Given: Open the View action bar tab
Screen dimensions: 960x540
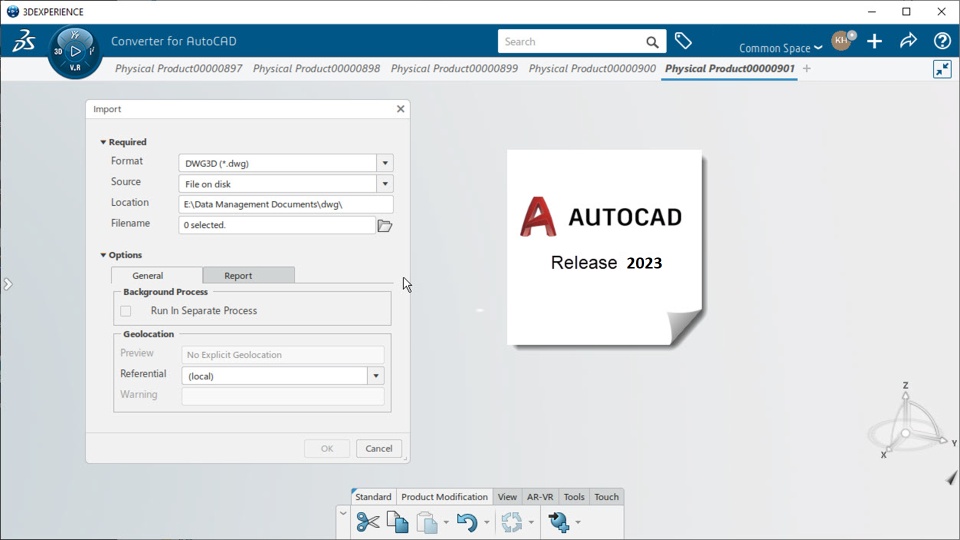Looking at the screenshot, I should (x=507, y=497).
